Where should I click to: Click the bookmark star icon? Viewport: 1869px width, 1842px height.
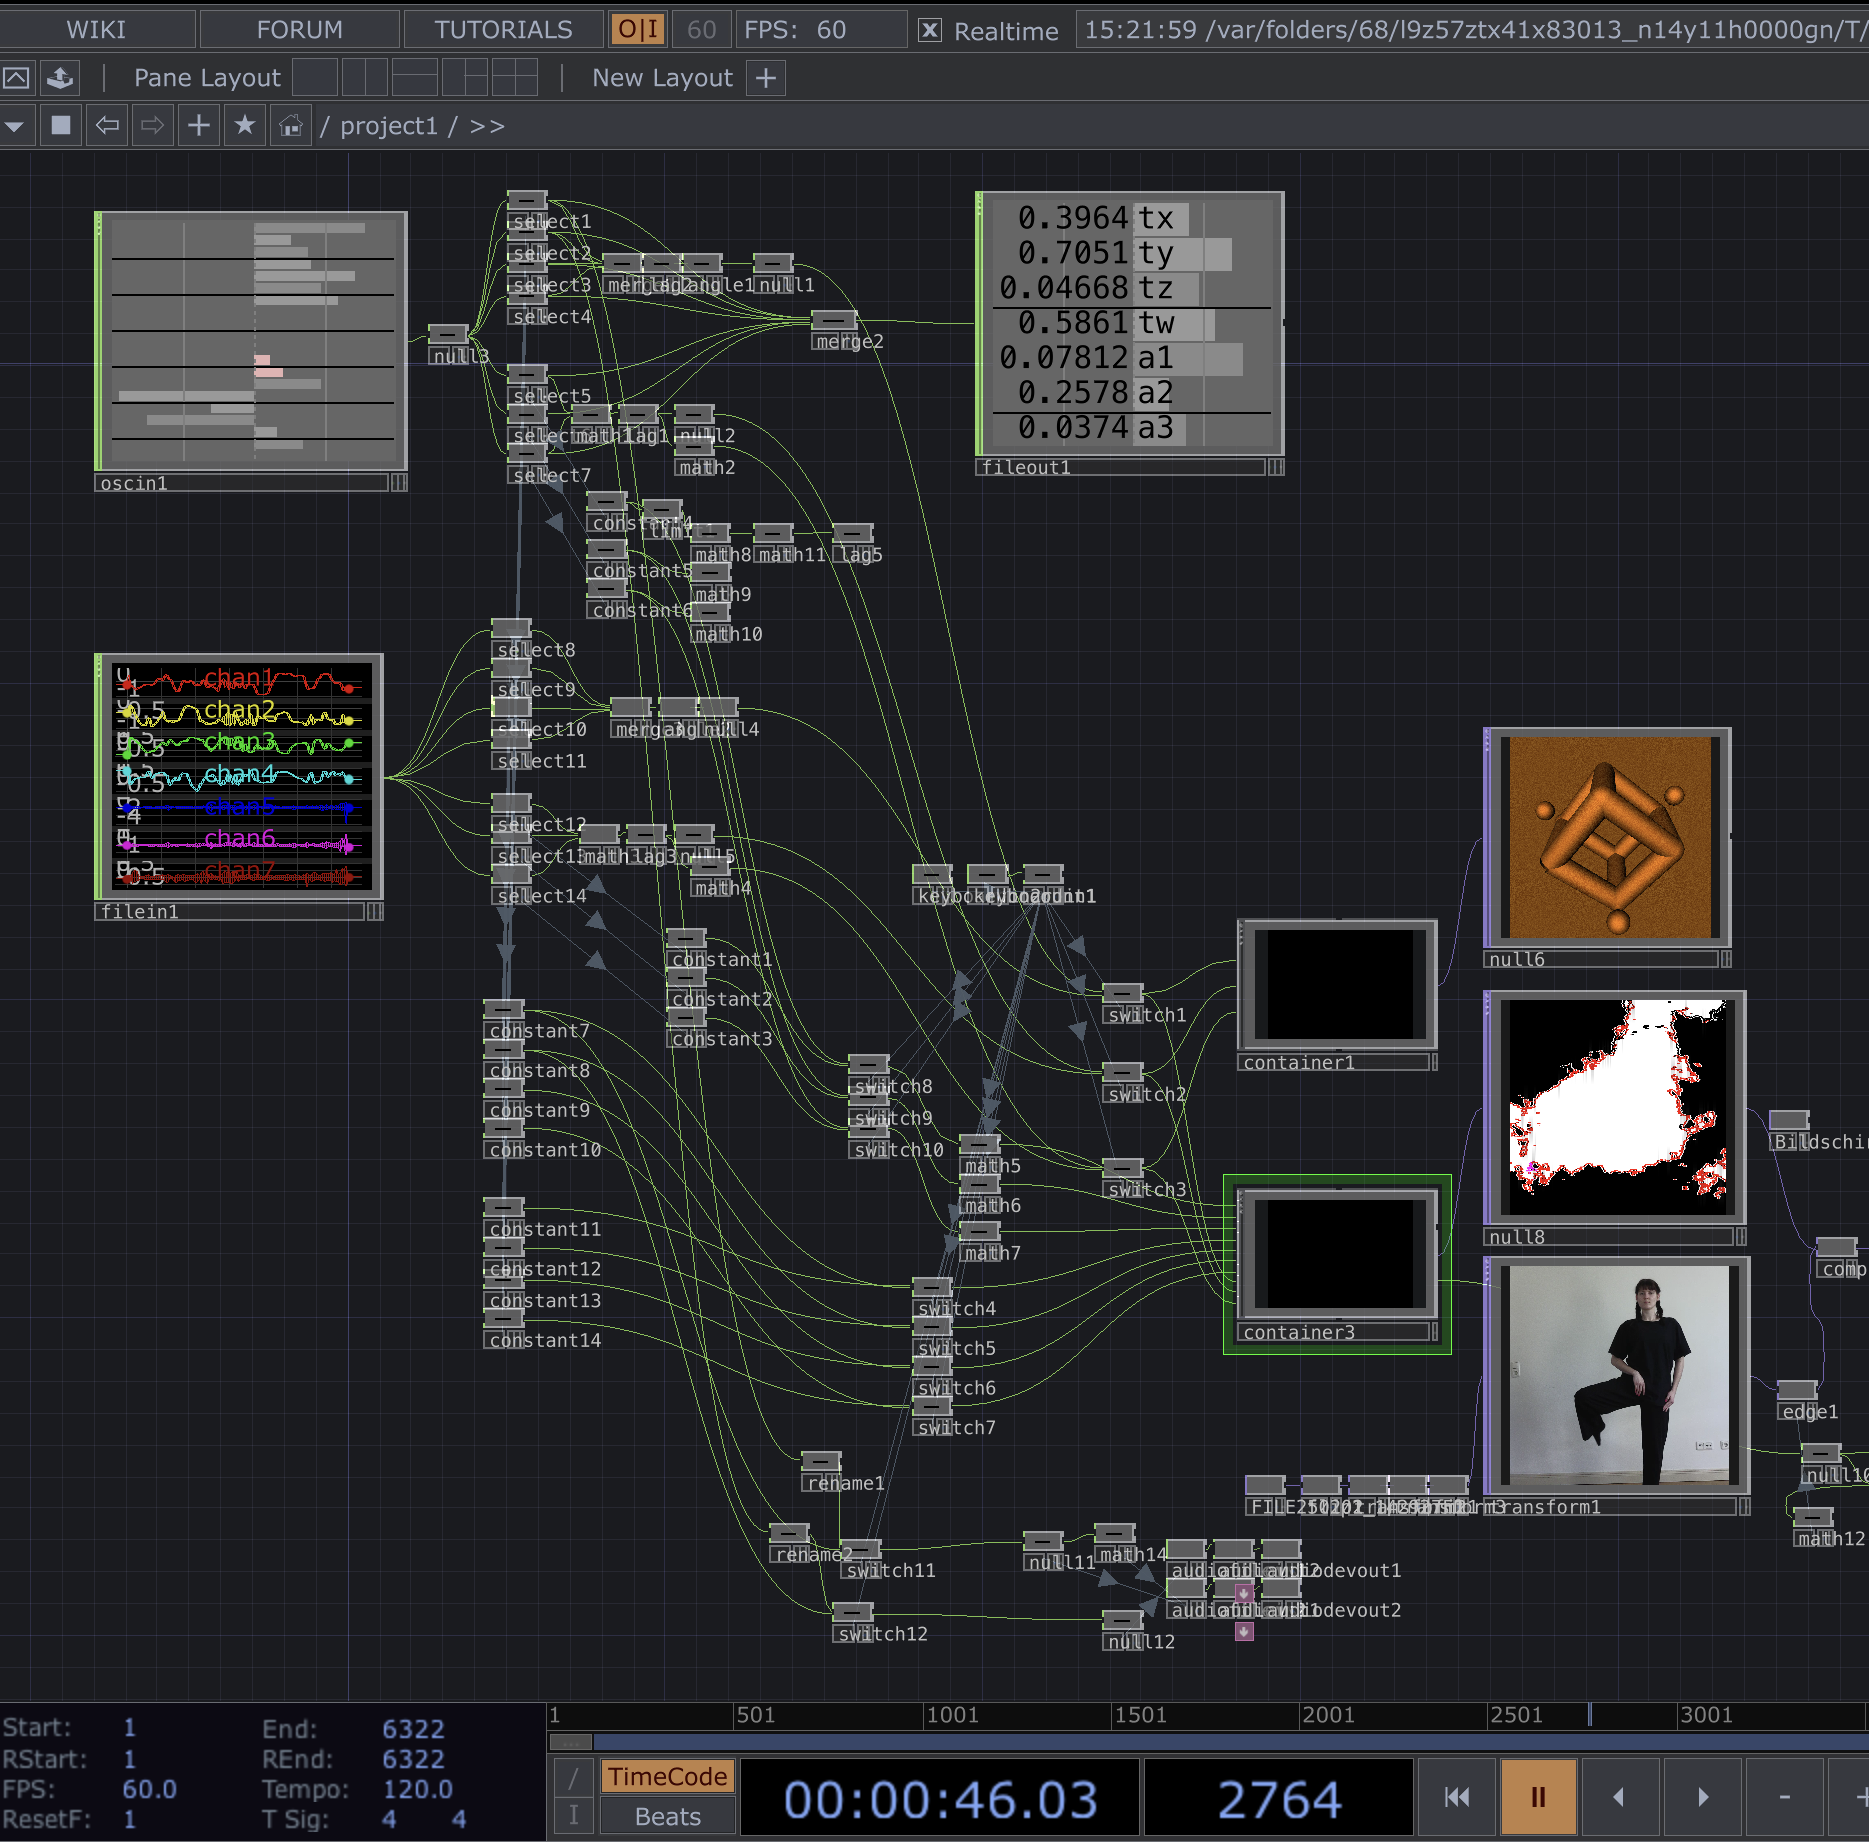pyautogui.click(x=244, y=126)
